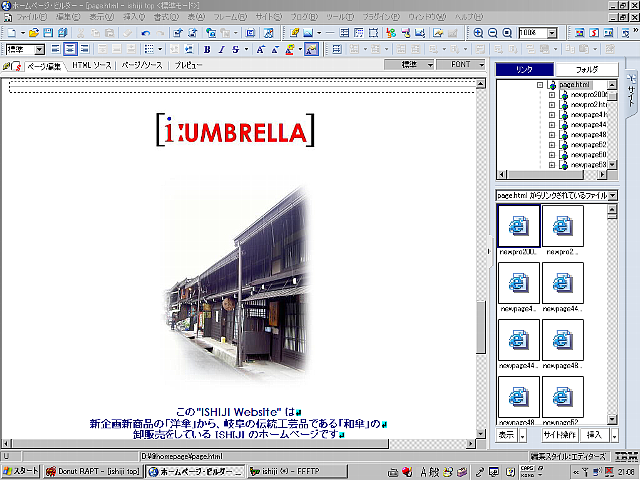Open the ツール menu

coord(340,17)
